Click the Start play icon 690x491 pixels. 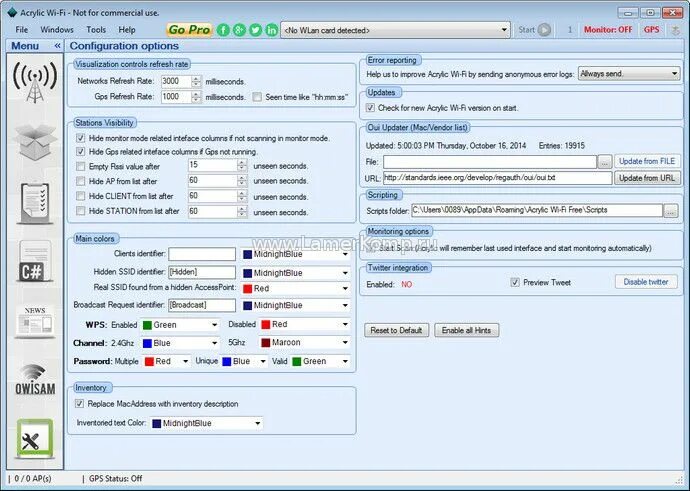point(544,30)
